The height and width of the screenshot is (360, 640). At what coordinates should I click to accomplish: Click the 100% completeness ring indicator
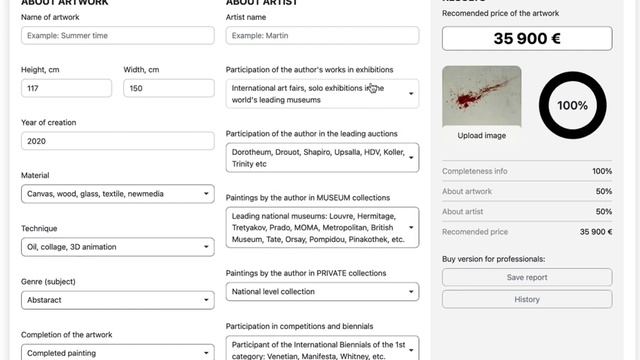point(573,105)
